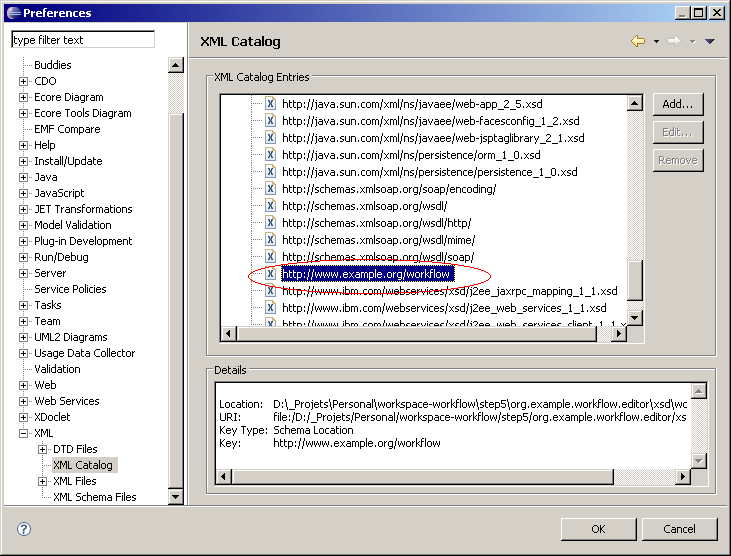
Task: Click the help question mark icon
Action: 24,529
